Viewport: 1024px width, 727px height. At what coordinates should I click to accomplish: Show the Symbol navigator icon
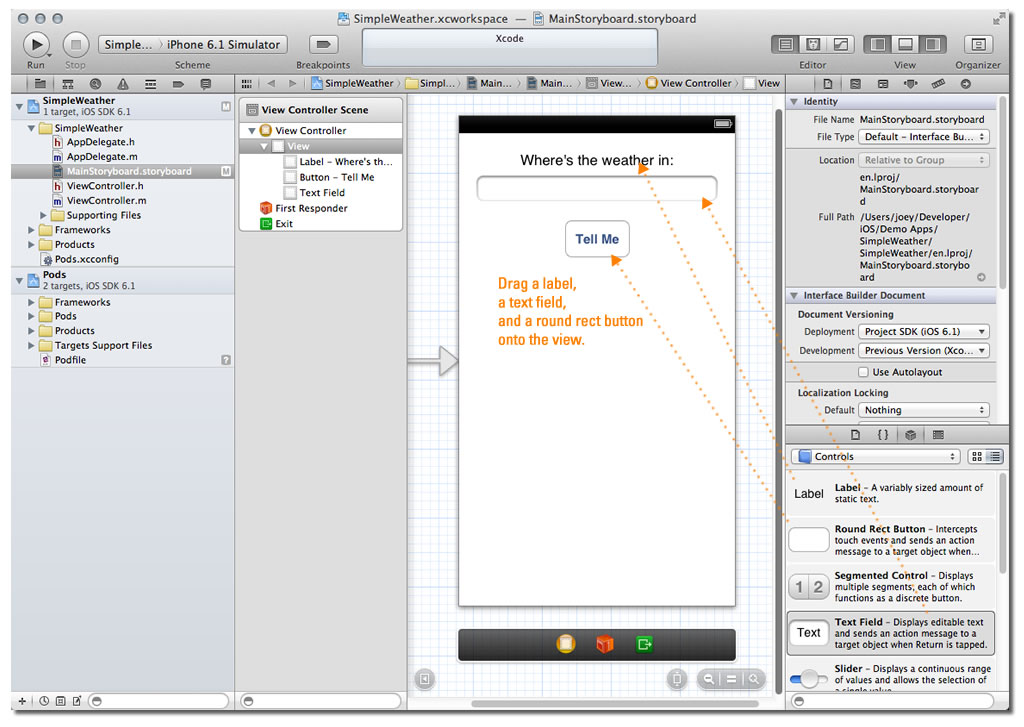67,84
